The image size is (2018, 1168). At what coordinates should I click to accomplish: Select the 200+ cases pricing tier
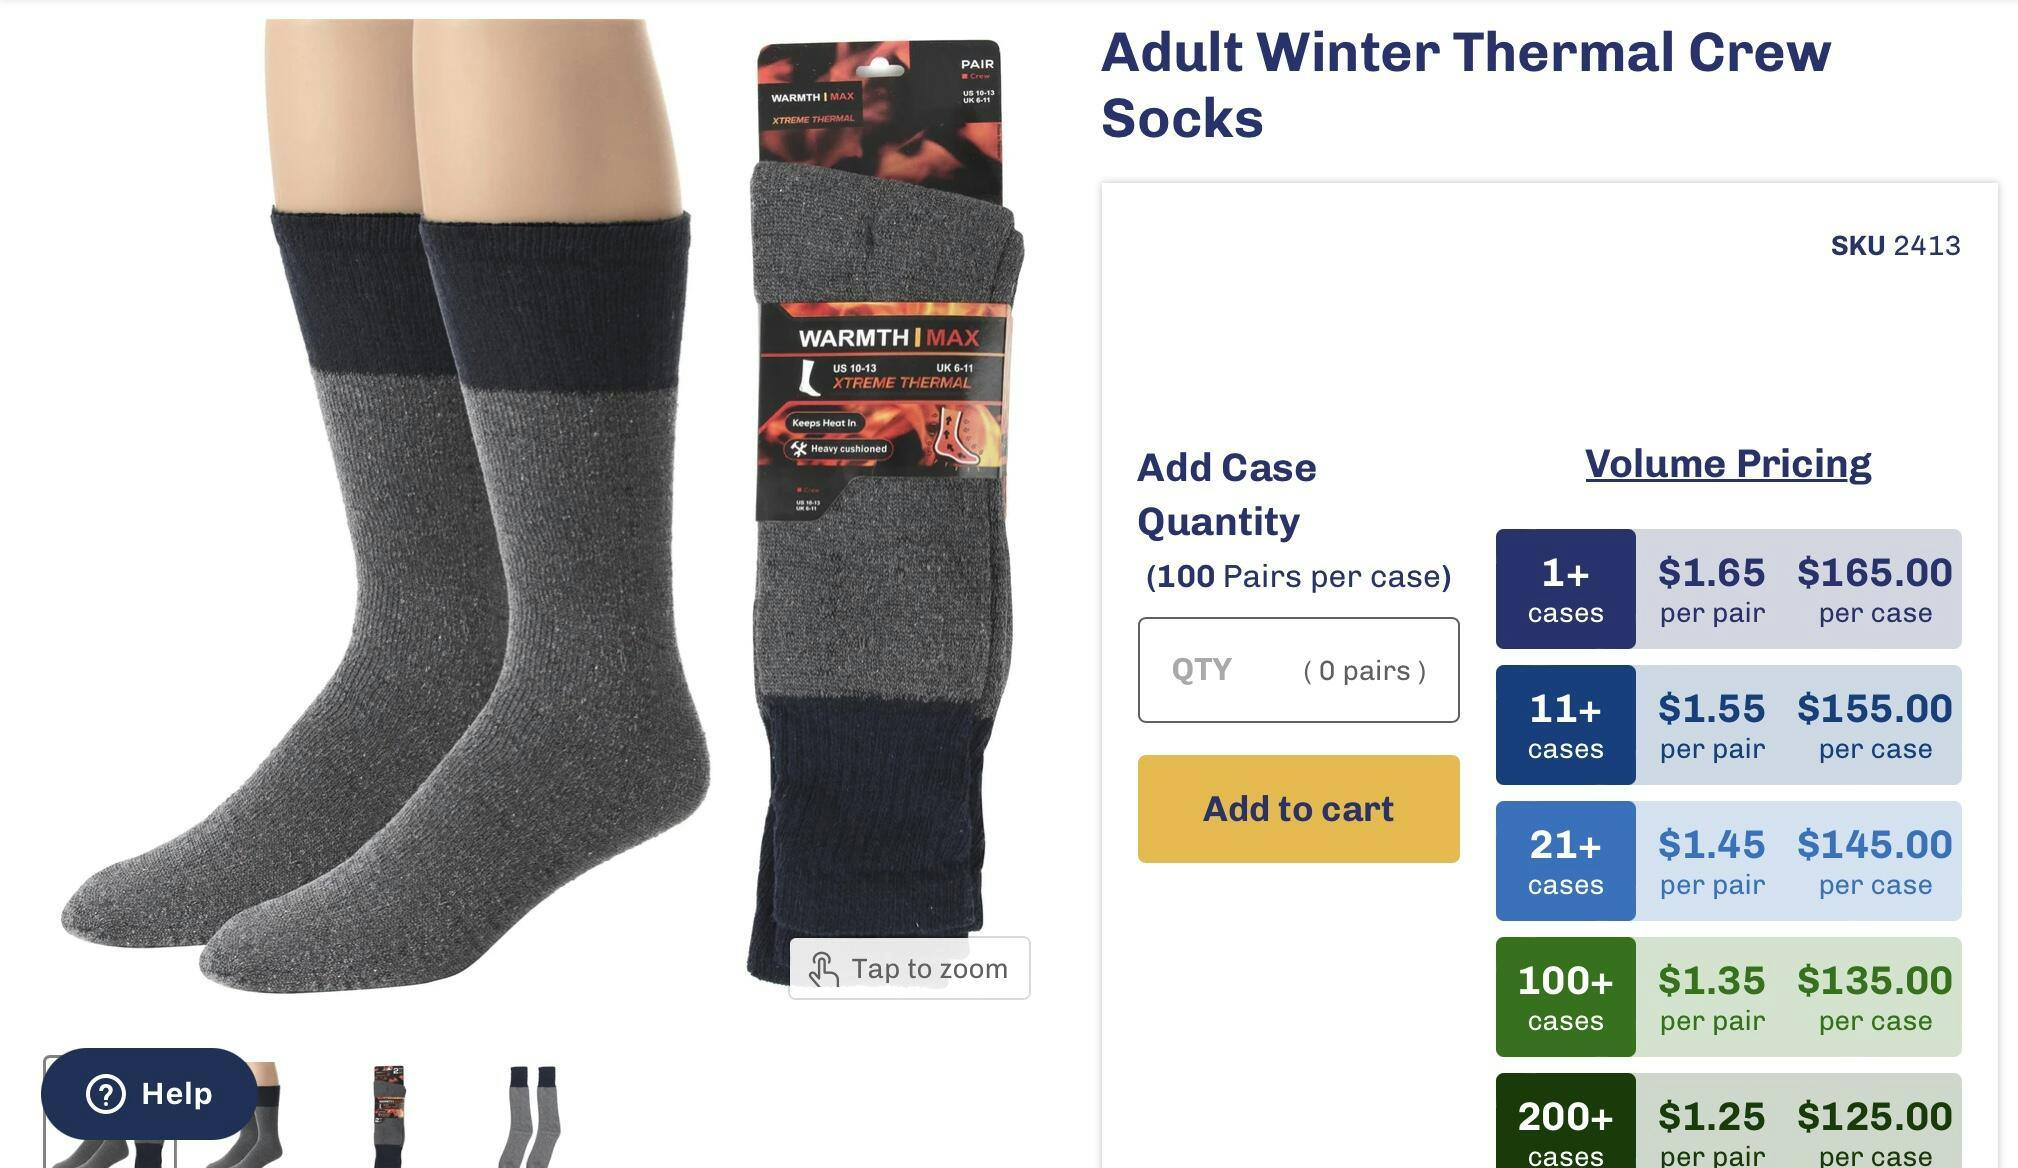1728,1121
